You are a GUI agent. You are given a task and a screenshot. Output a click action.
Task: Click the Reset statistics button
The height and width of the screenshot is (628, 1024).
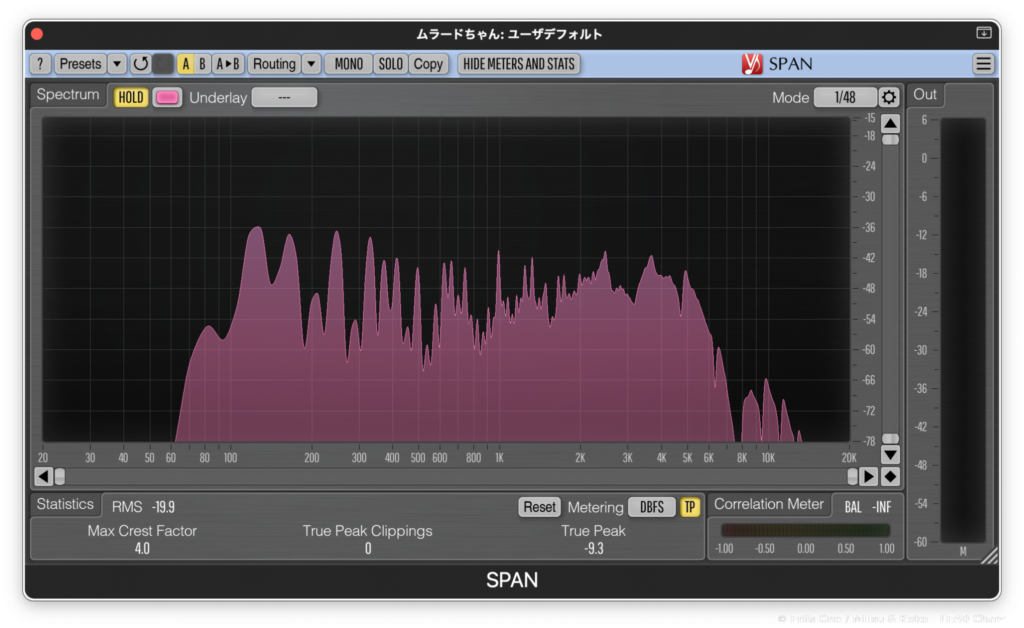539,507
